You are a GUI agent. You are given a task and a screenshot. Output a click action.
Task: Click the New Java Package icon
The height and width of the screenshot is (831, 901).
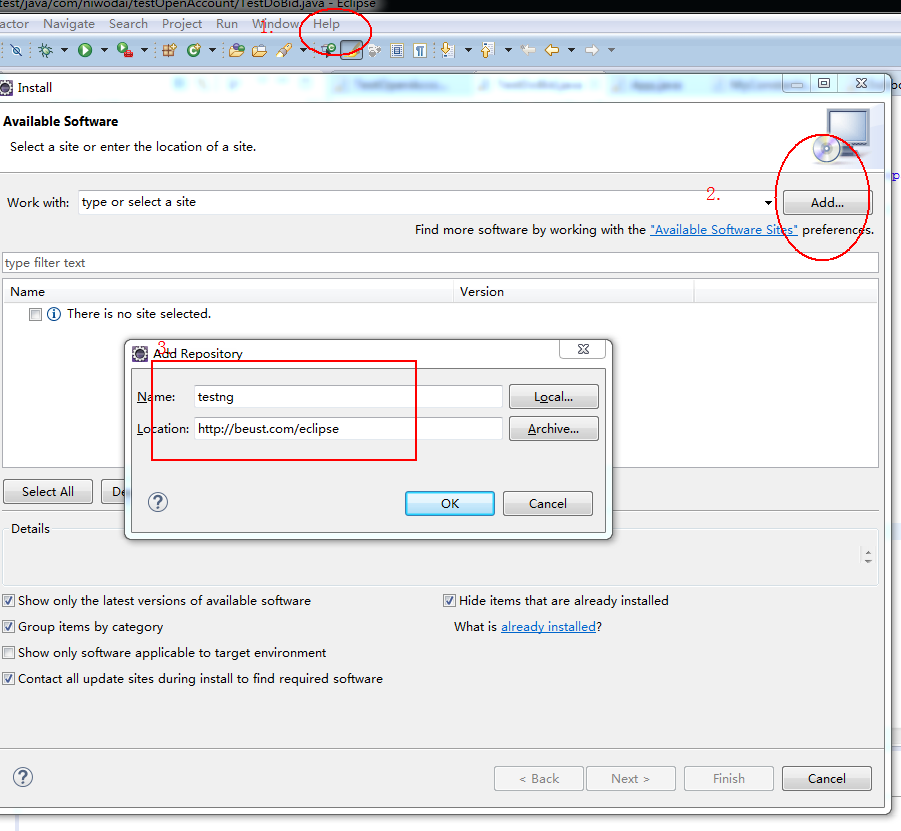pyautogui.click(x=169, y=51)
